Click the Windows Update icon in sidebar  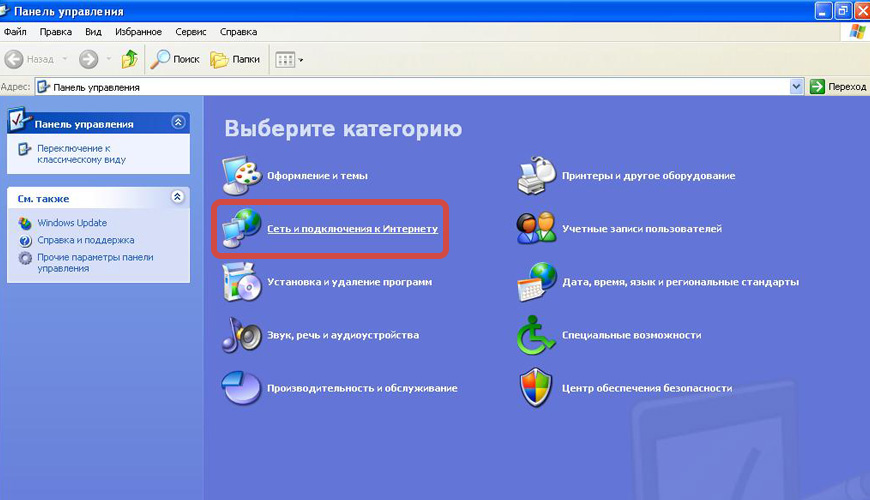coord(25,223)
